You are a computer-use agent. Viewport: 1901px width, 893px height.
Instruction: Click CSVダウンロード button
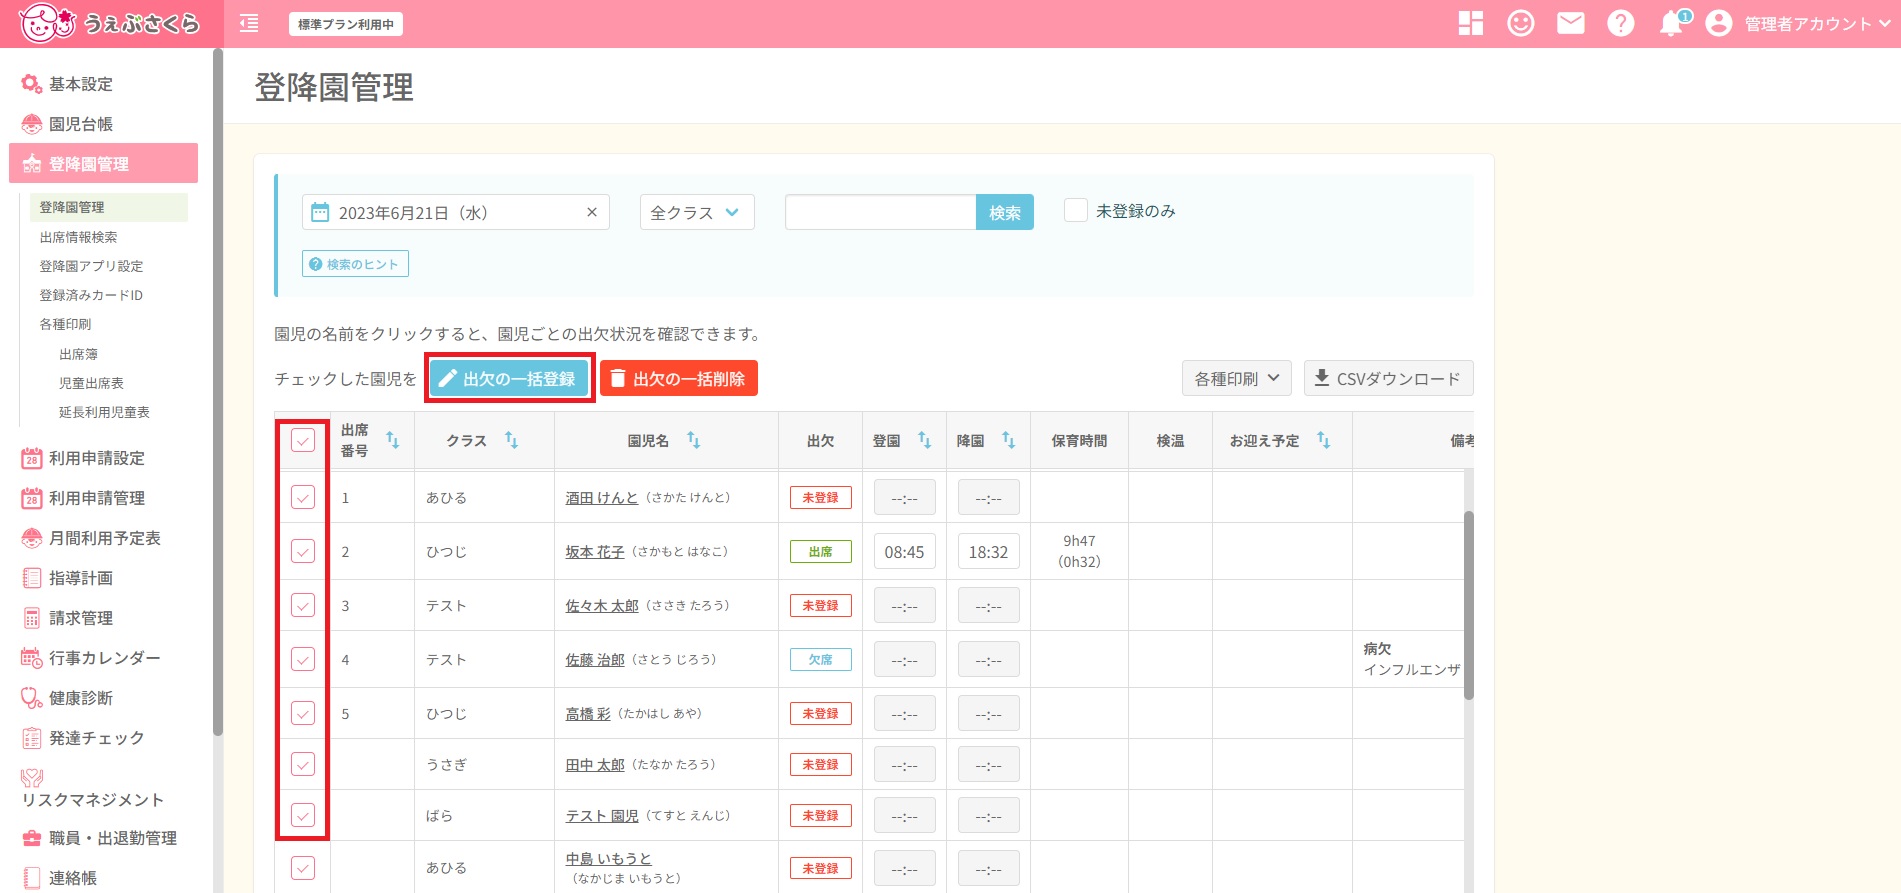click(1388, 378)
